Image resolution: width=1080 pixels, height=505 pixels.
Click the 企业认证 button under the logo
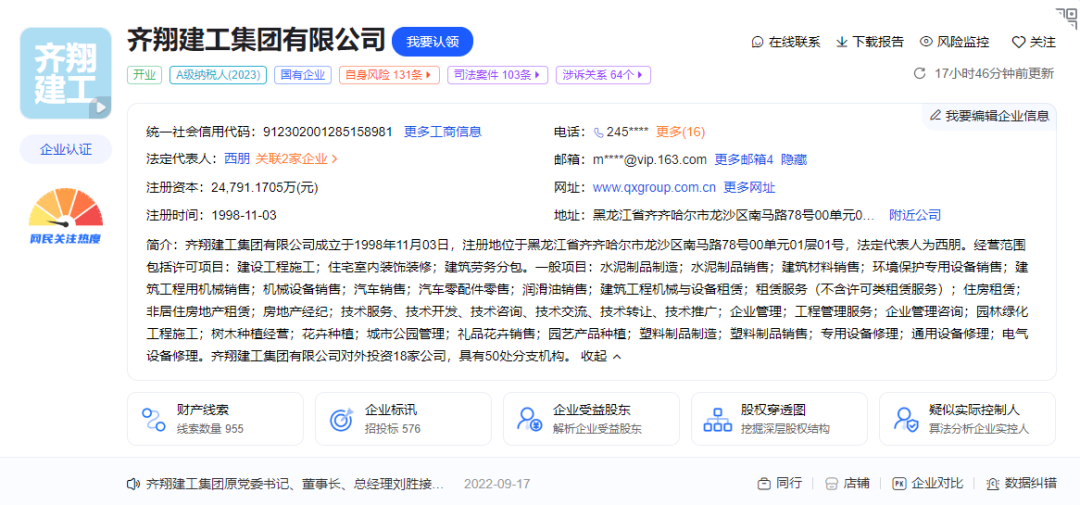pos(66,149)
